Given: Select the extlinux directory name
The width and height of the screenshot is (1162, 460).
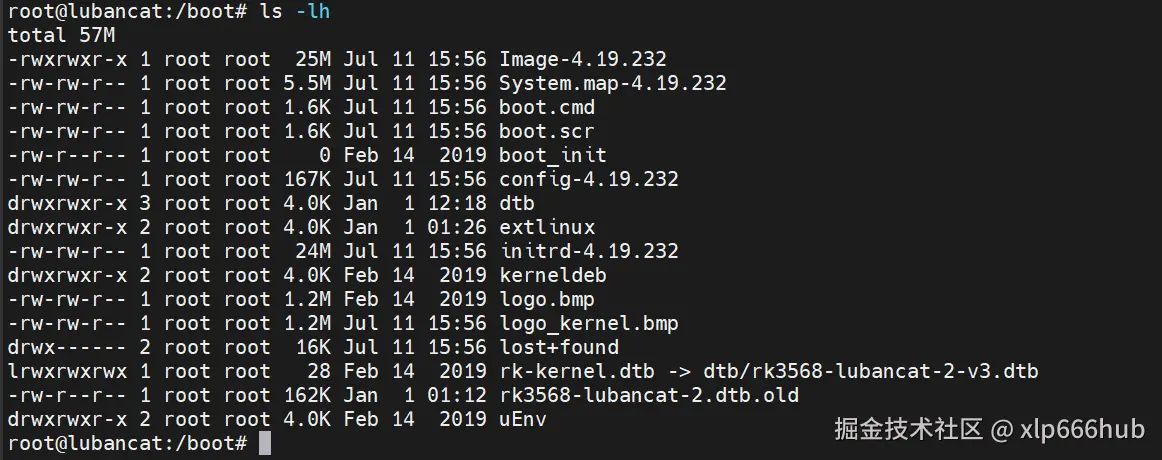Looking at the screenshot, I should pyautogui.click(x=546, y=227).
